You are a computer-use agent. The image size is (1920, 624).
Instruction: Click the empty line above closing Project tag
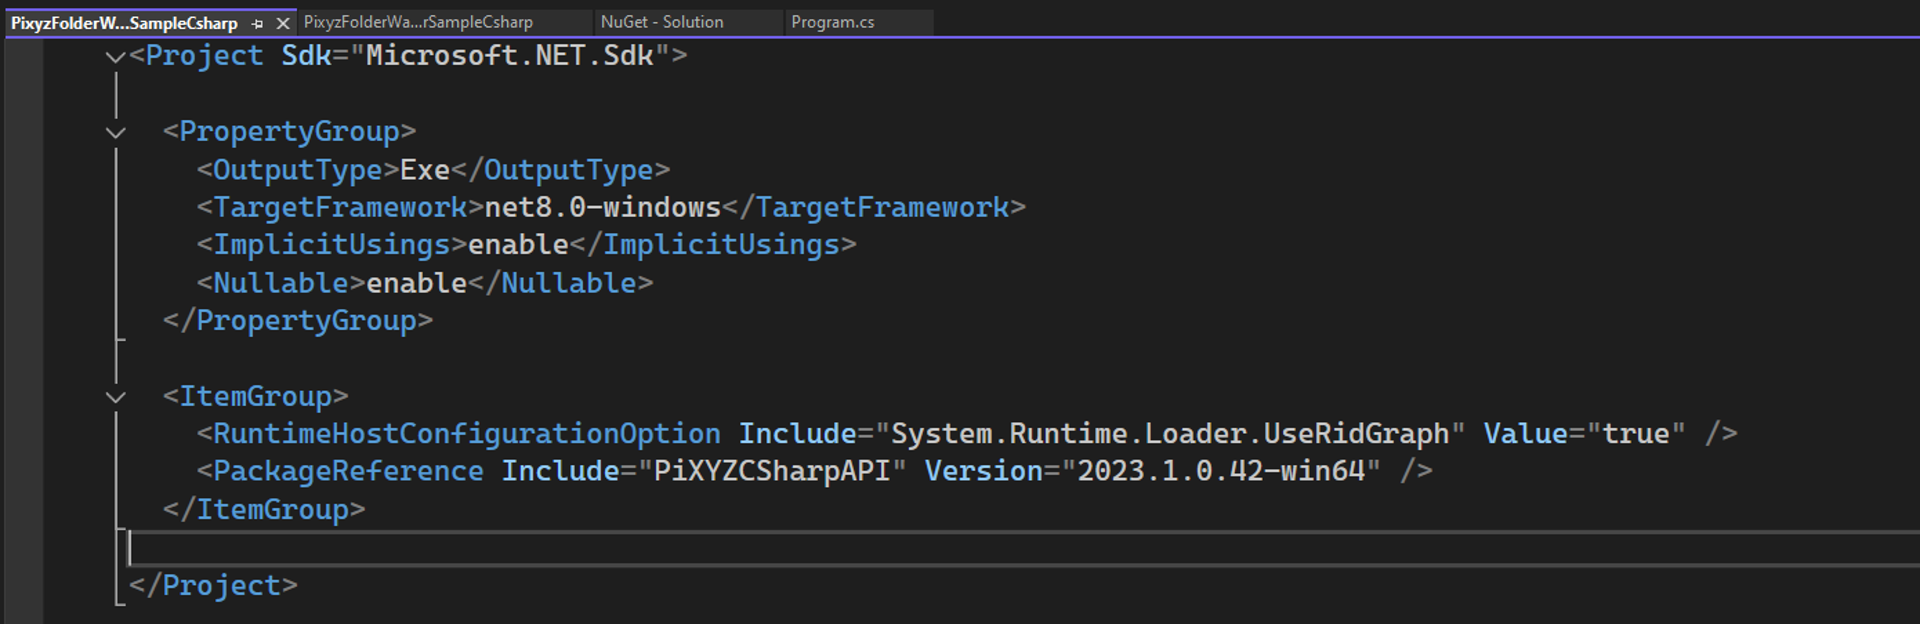pos(600,548)
